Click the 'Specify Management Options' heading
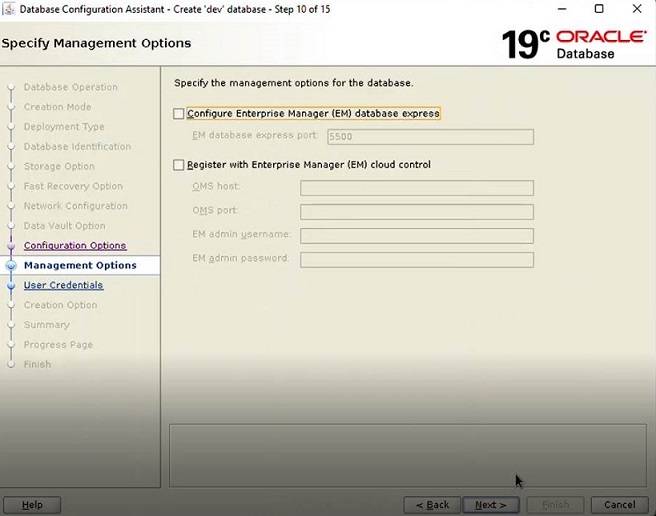The height and width of the screenshot is (516, 656). 96,43
